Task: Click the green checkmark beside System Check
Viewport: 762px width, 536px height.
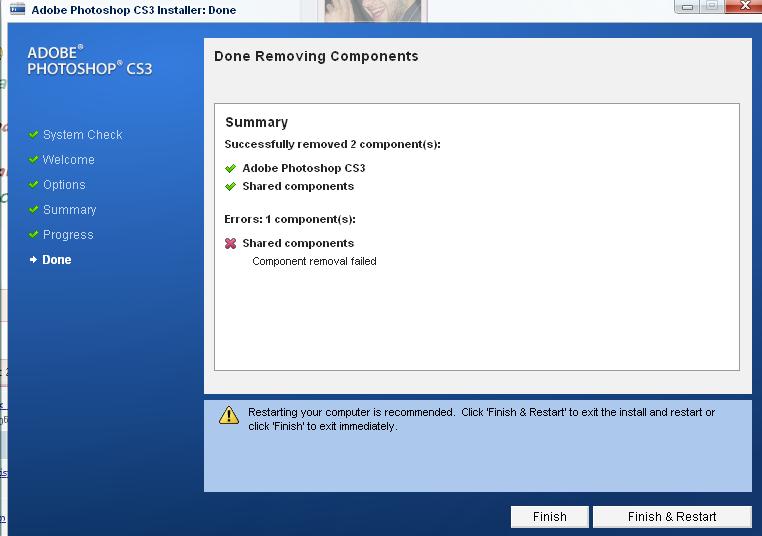Action: tap(34, 134)
